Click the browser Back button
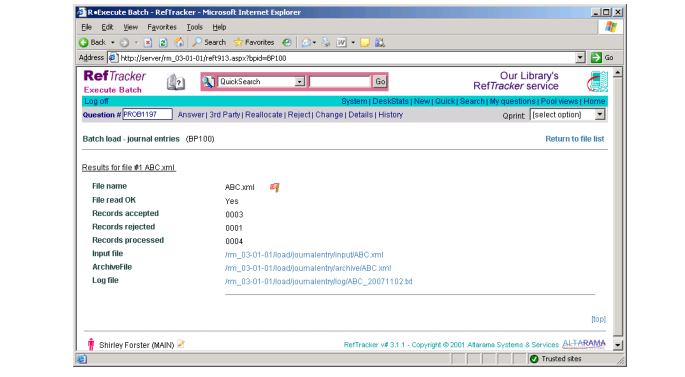The width and height of the screenshot is (685, 377). [92, 42]
